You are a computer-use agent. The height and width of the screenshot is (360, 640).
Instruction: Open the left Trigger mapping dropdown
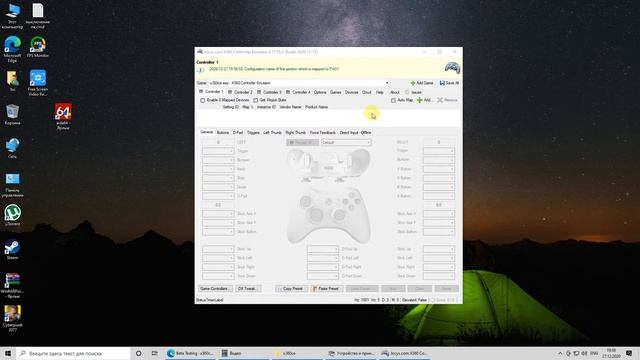tap(218, 151)
